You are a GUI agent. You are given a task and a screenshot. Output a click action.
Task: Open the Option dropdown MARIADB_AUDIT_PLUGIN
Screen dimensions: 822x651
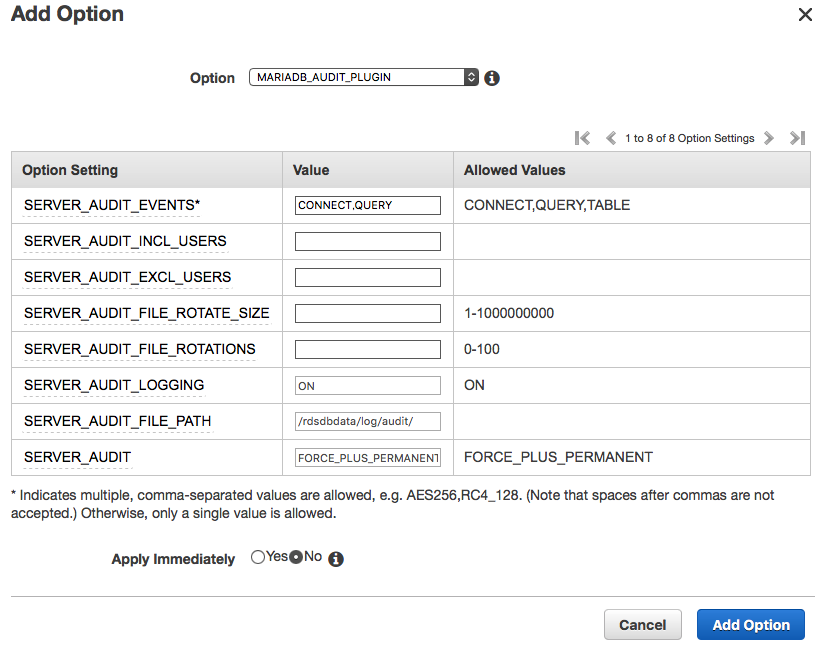point(363,77)
